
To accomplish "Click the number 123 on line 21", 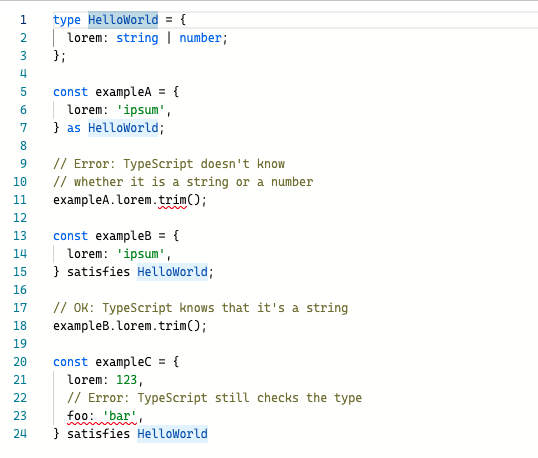I will (127, 380).
